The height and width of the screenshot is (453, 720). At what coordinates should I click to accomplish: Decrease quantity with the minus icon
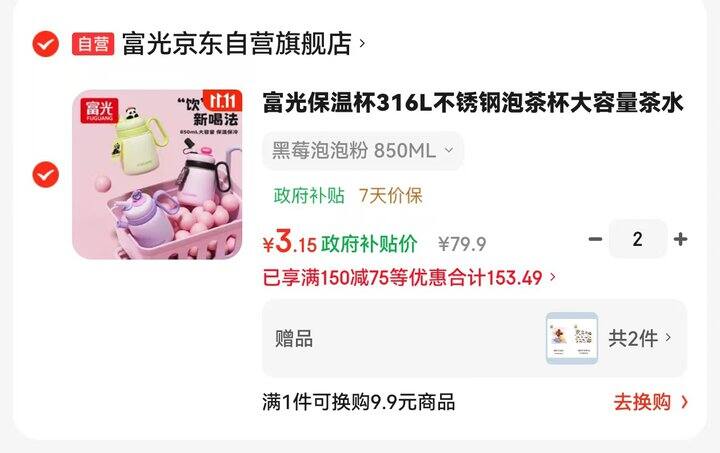(595, 239)
